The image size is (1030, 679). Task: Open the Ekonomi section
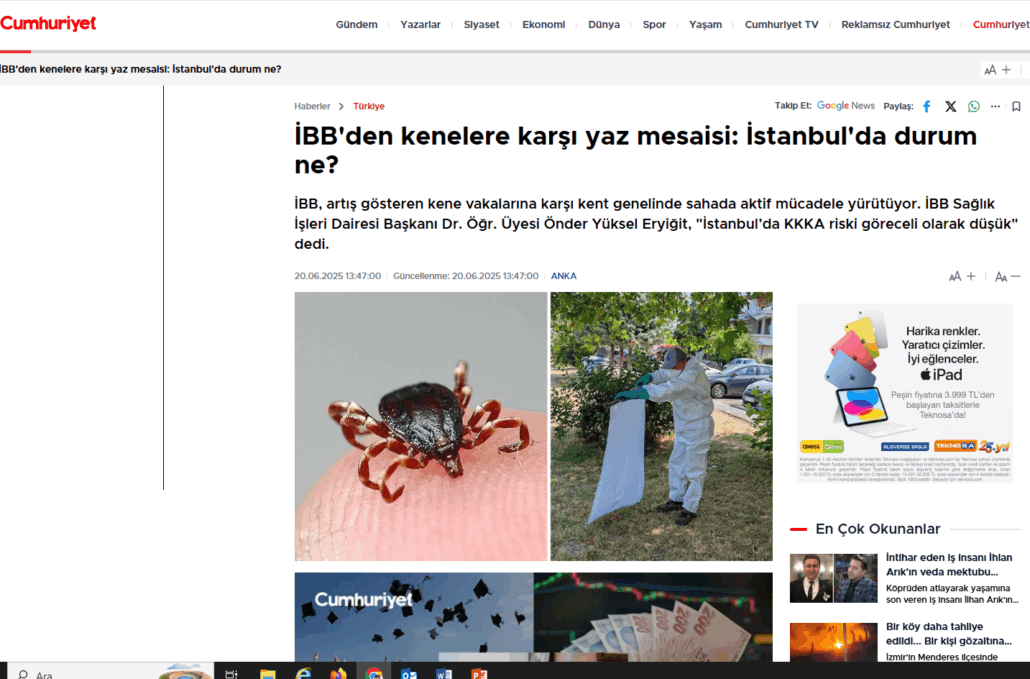click(543, 24)
